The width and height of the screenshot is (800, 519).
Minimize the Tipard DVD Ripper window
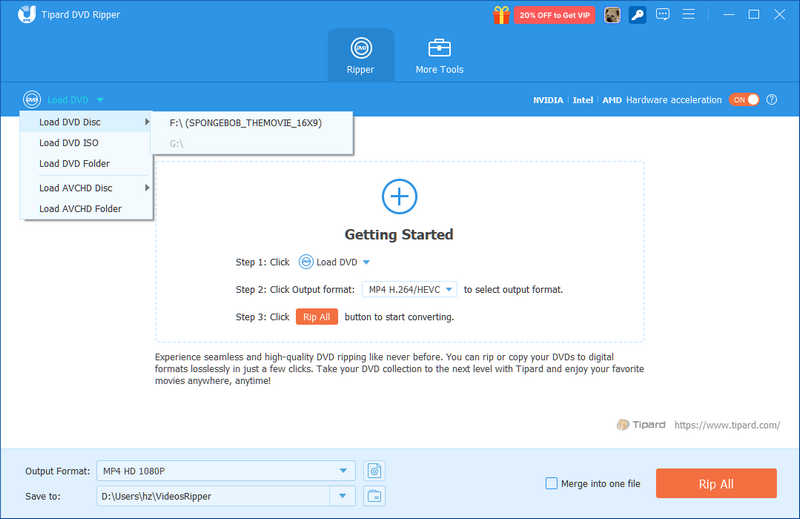click(729, 14)
